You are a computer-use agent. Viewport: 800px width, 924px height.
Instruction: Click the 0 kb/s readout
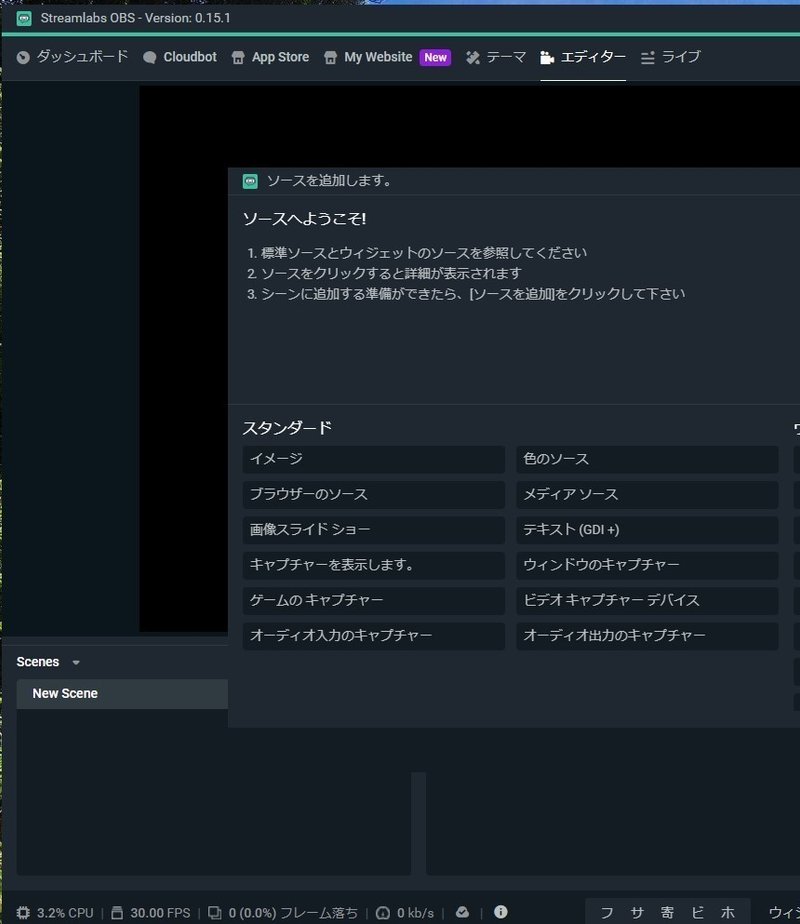415,913
